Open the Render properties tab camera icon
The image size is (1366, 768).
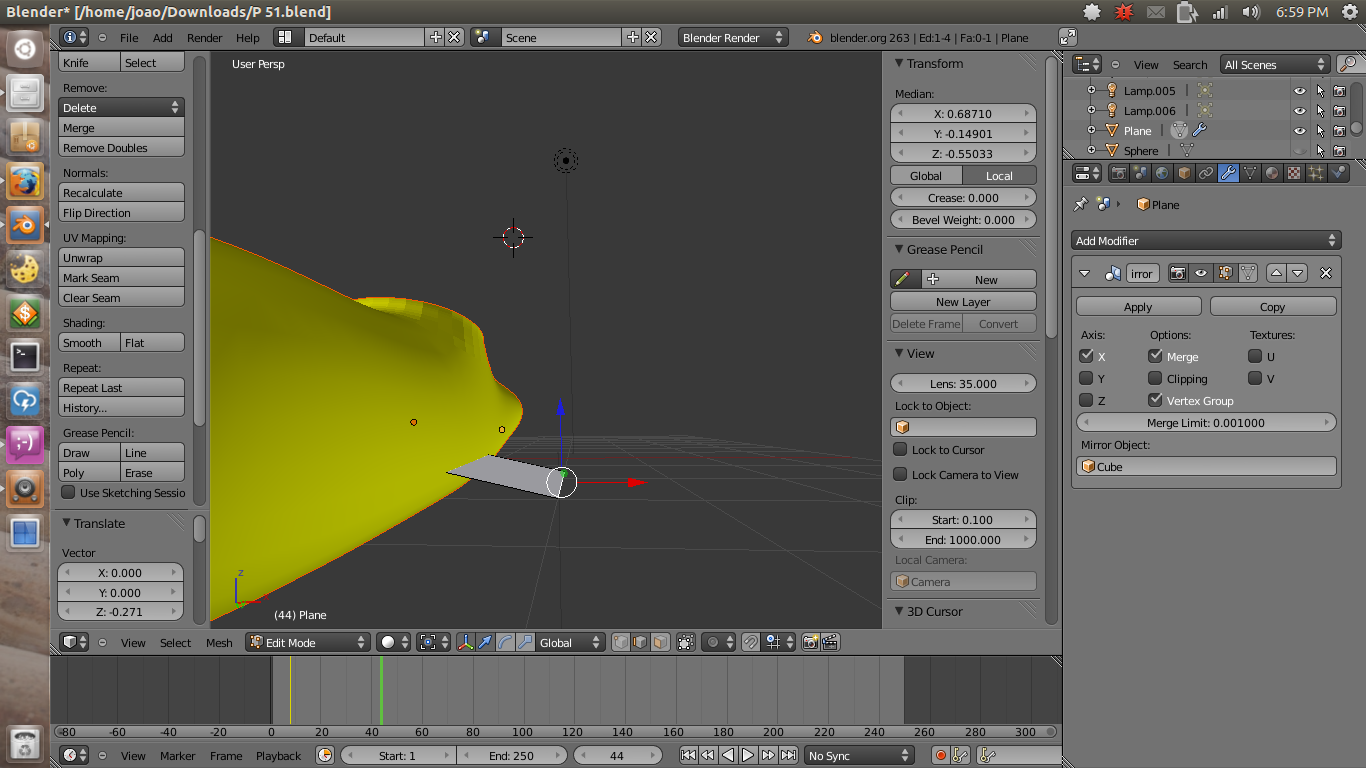click(1119, 173)
